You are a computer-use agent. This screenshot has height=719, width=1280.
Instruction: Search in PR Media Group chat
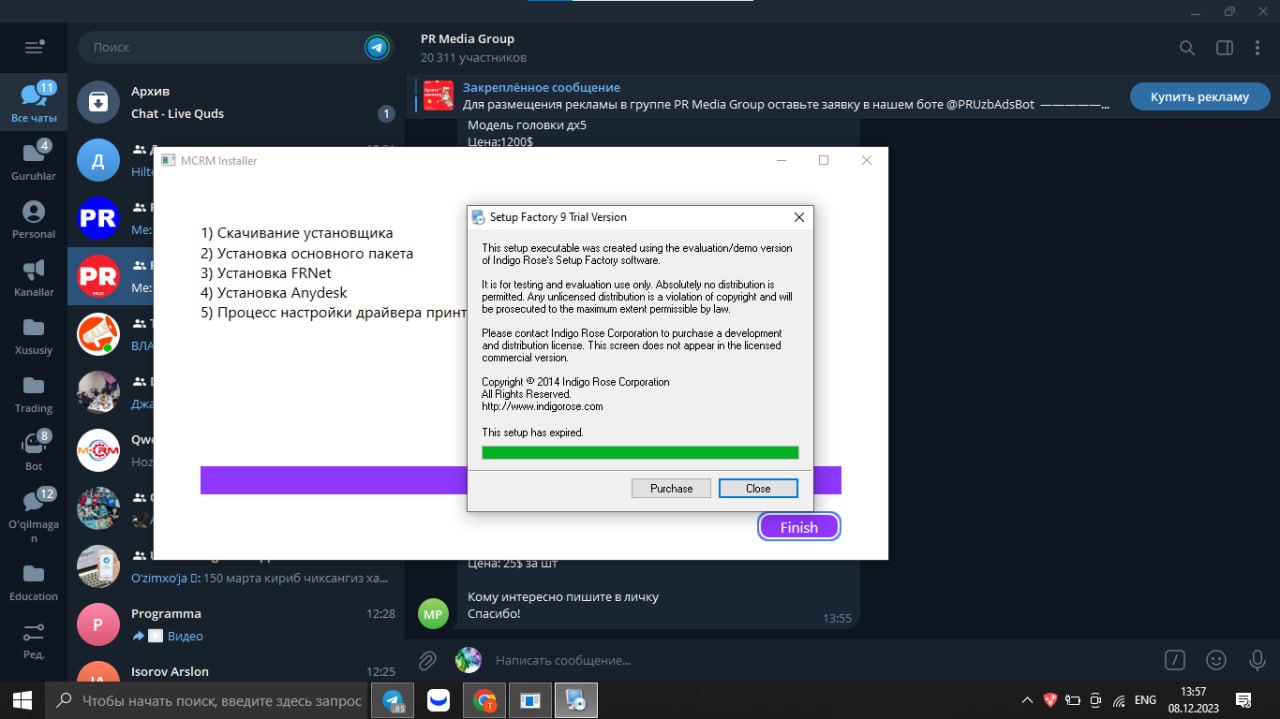pos(1187,48)
